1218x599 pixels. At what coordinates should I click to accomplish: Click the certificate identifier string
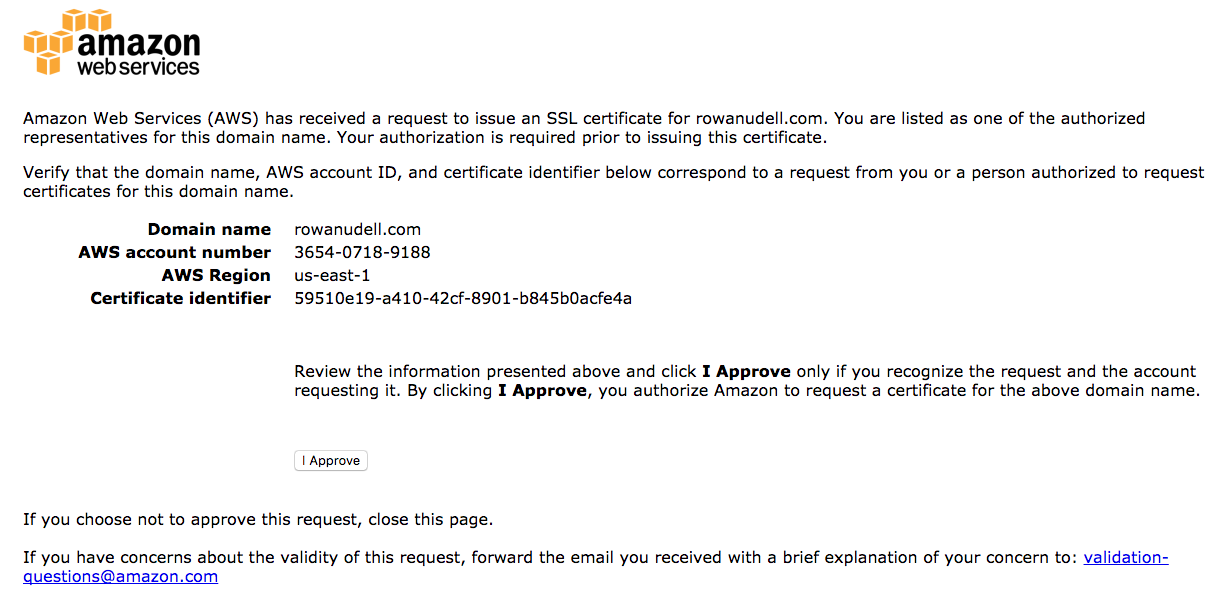point(463,299)
